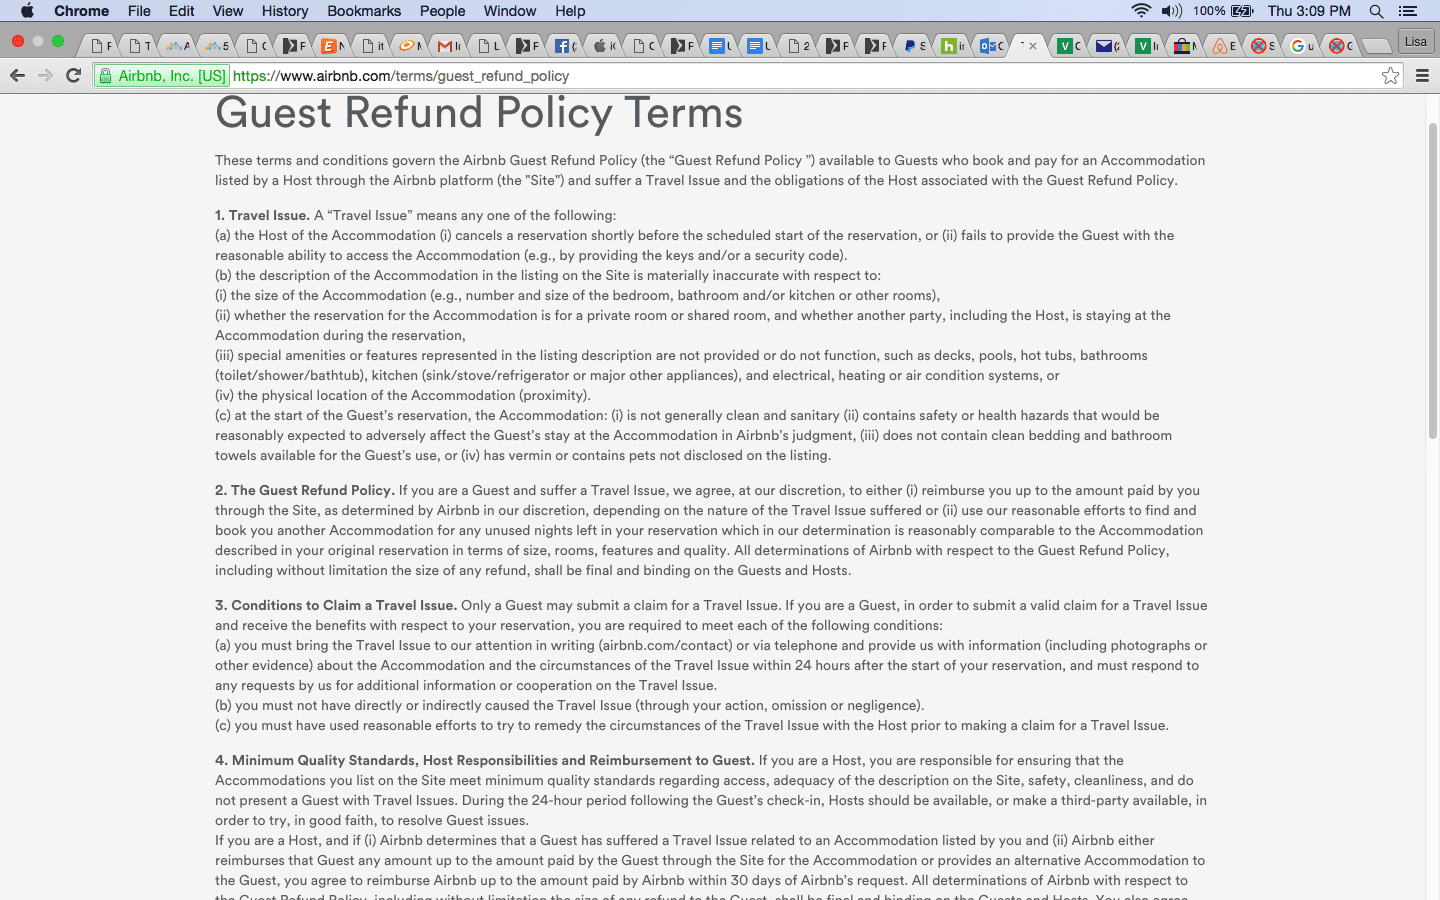Click the '4. Minimum Quality Standards' heading
The width and height of the screenshot is (1440, 900).
point(485,760)
